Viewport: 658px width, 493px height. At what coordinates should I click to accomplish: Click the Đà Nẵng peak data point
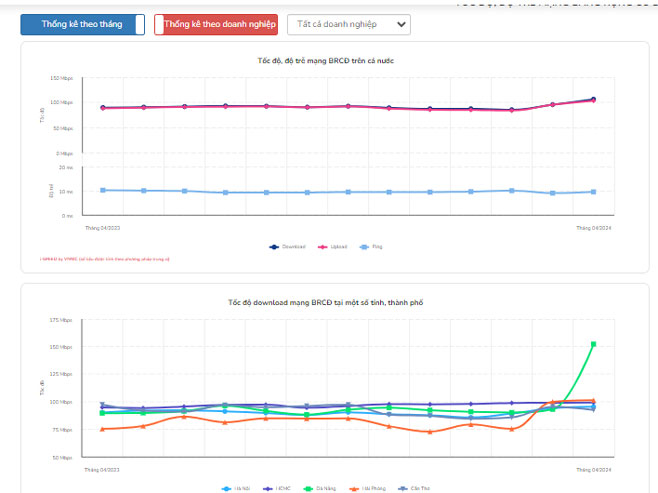click(x=593, y=344)
